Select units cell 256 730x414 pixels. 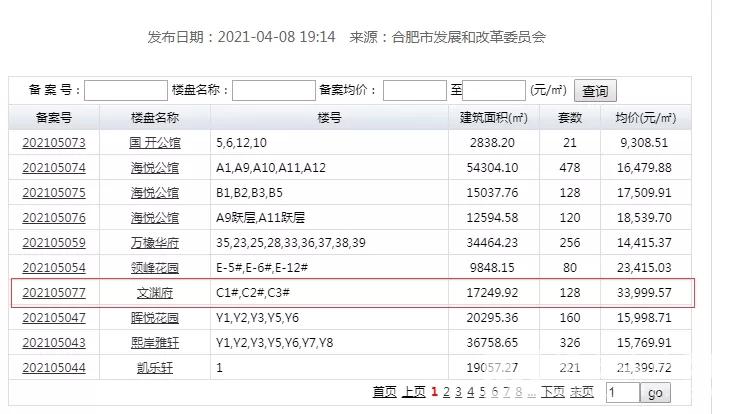coord(570,243)
